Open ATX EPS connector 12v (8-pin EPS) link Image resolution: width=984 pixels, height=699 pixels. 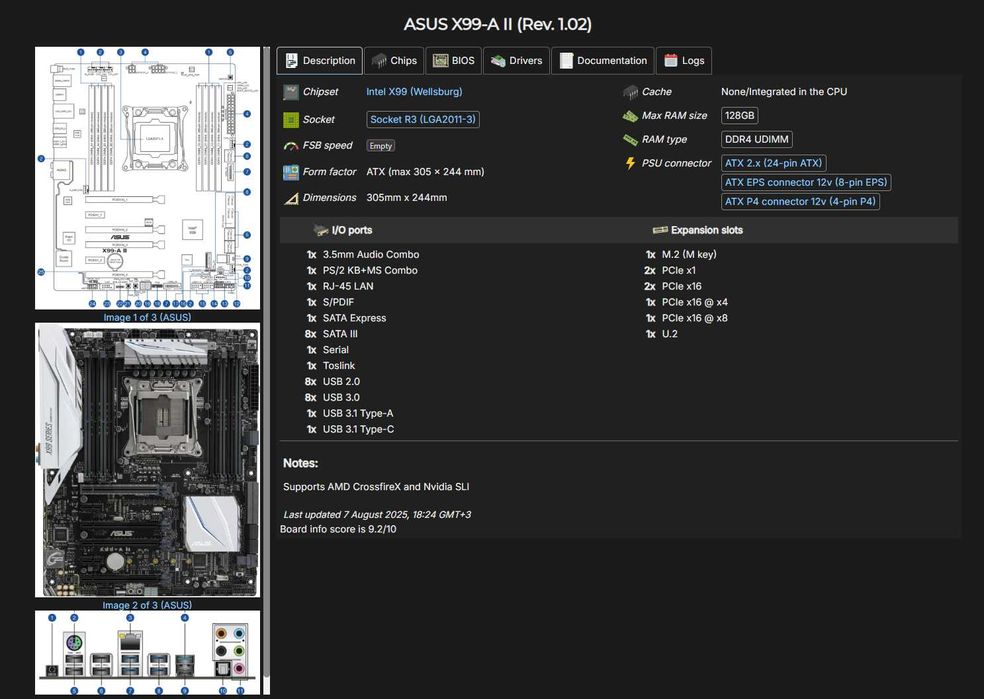tap(806, 183)
